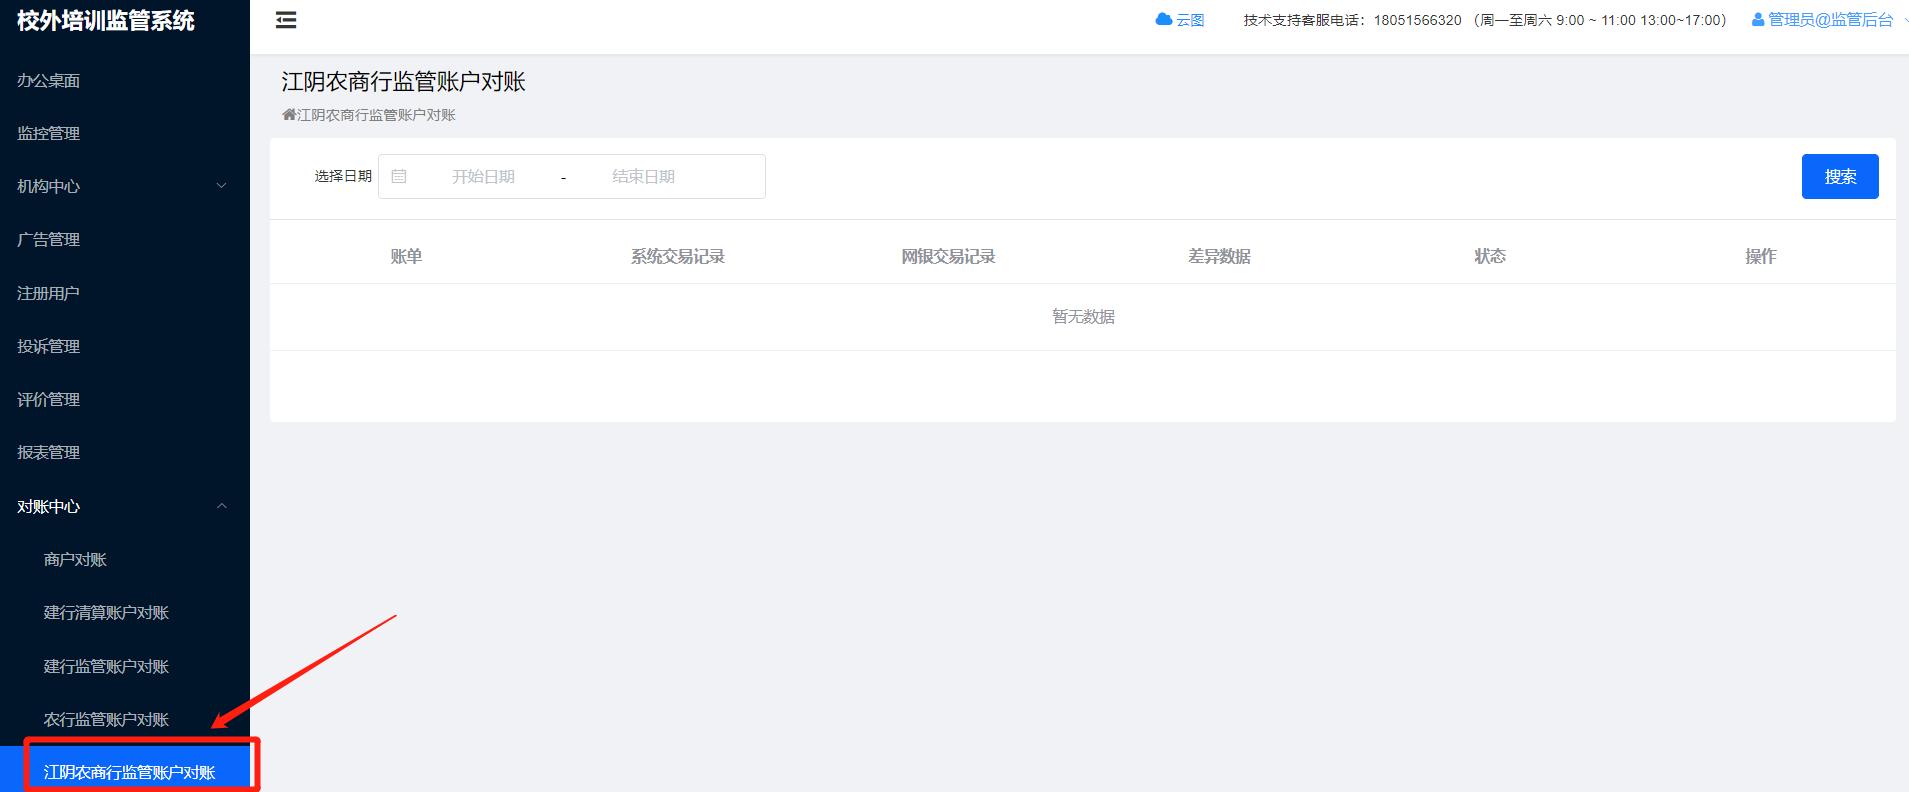Image resolution: width=1909 pixels, height=792 pixels.
Task: Click the blue 搜索 button
Action: pyautogui.click(x=1839, y=177)
